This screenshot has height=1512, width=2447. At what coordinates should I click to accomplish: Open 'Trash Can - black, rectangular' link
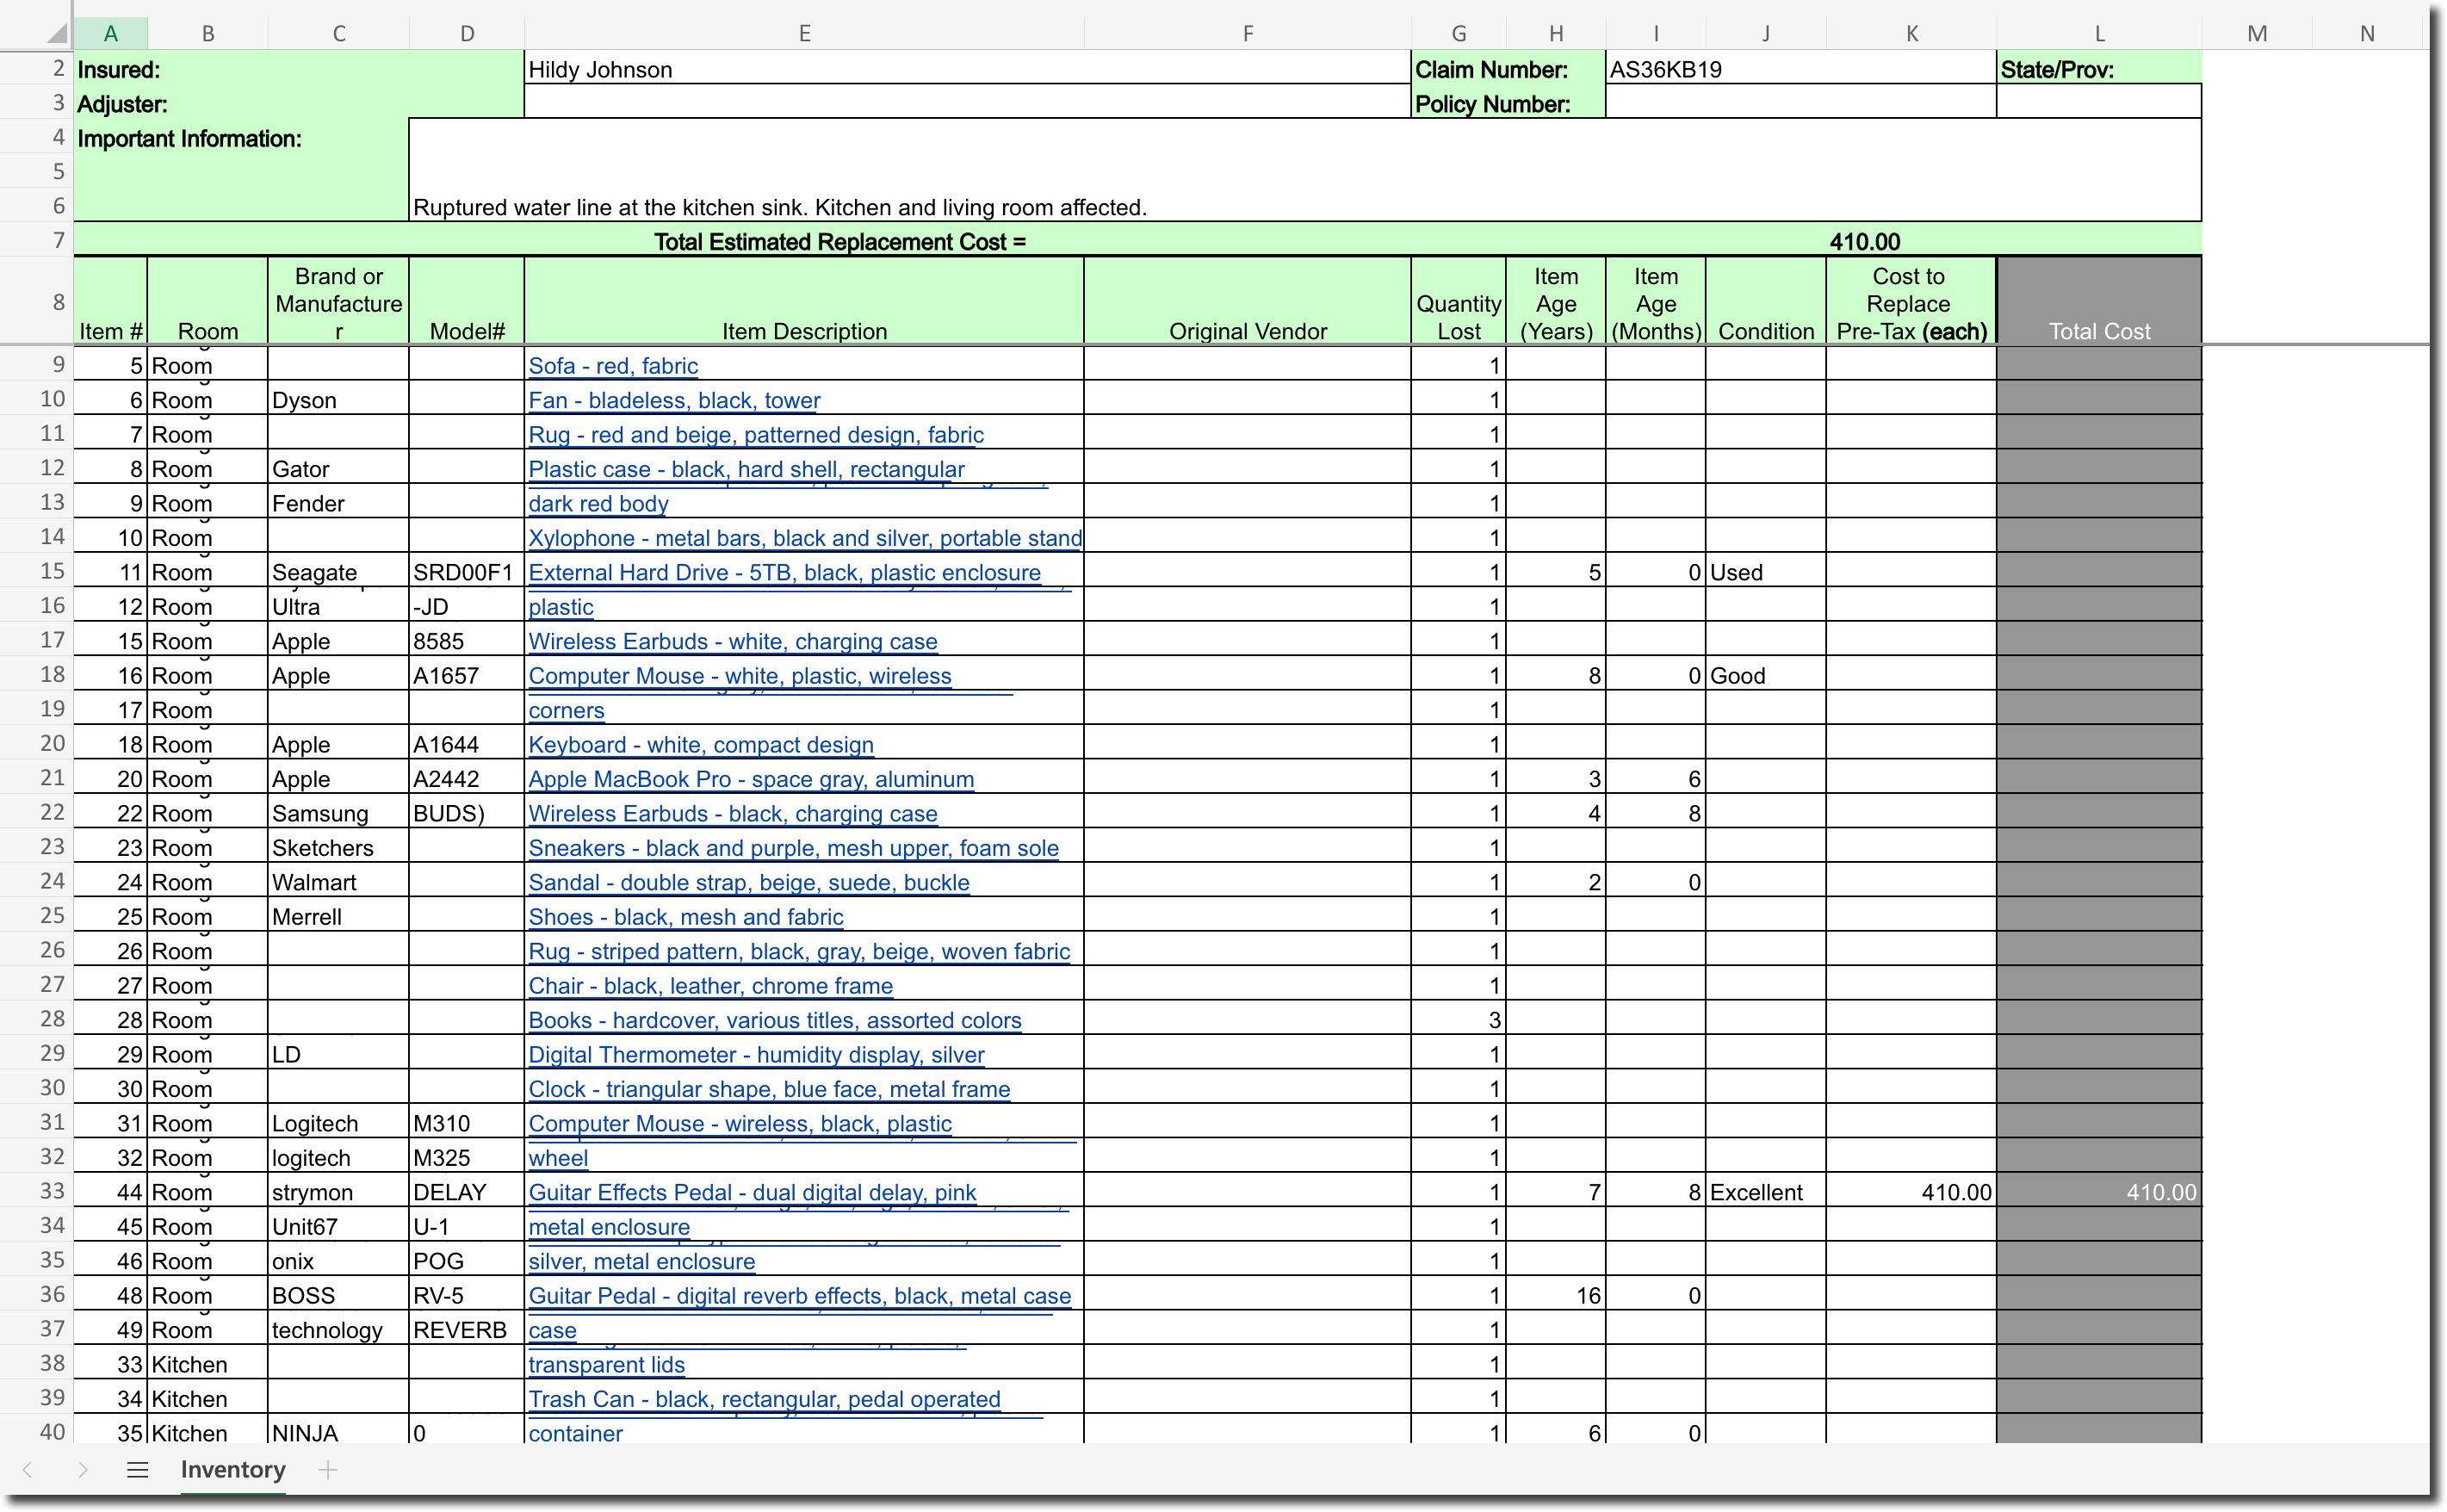point(764,1400)
